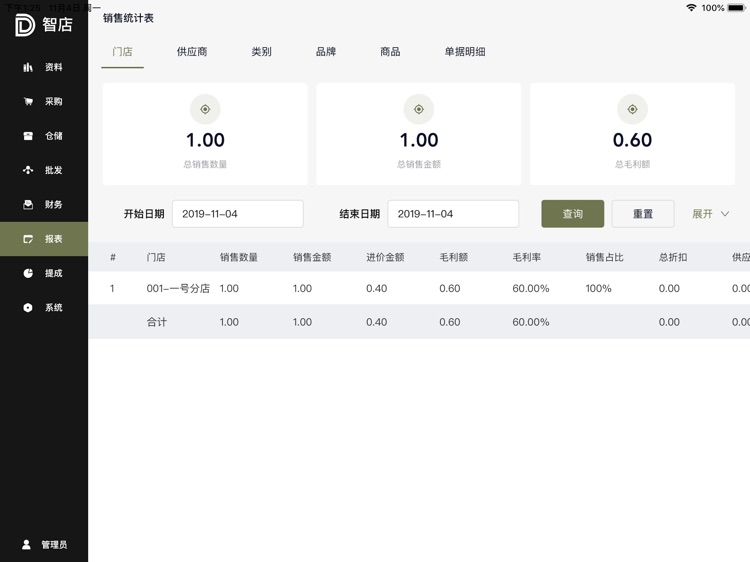Open the 系统 system settings section

point(44,308)
